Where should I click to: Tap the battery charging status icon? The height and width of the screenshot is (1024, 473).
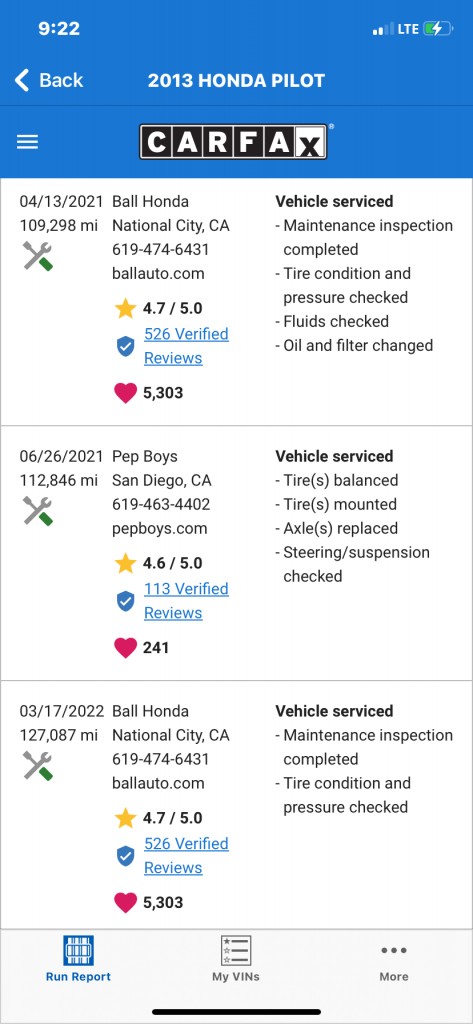click(x=437, y=29)
